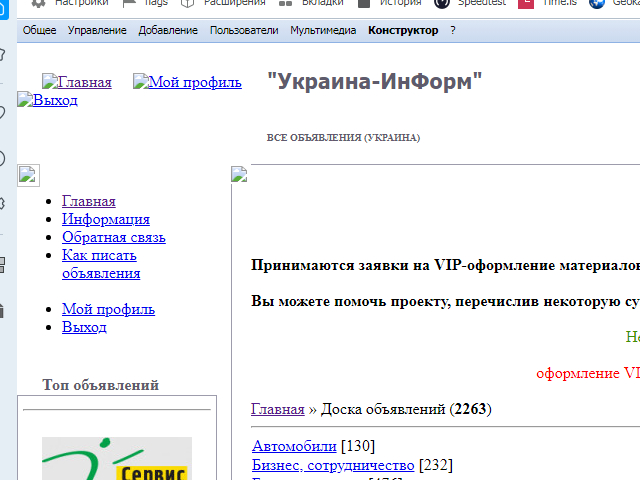The image size is (640, 480).
Task: Open the Общее admin menu
Action: click(x=39, y=31)
